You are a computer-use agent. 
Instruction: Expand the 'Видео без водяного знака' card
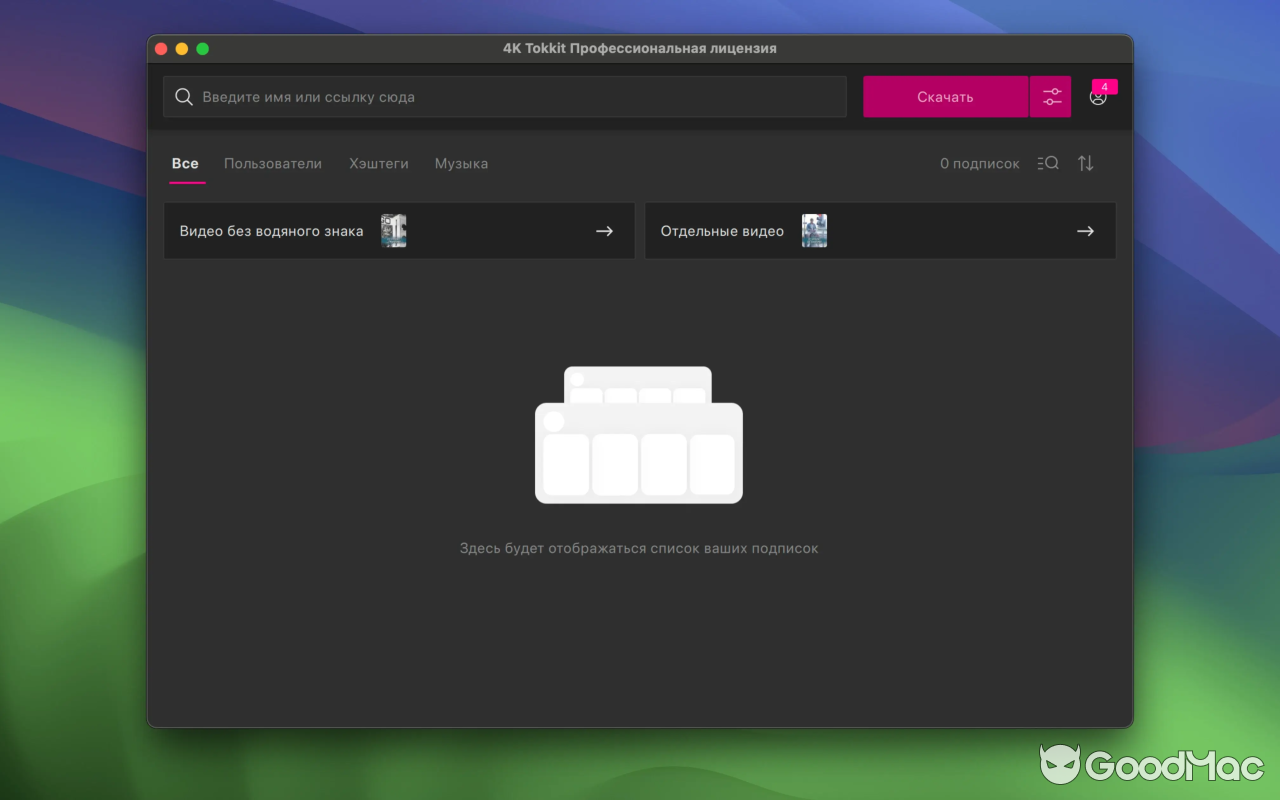399,230
